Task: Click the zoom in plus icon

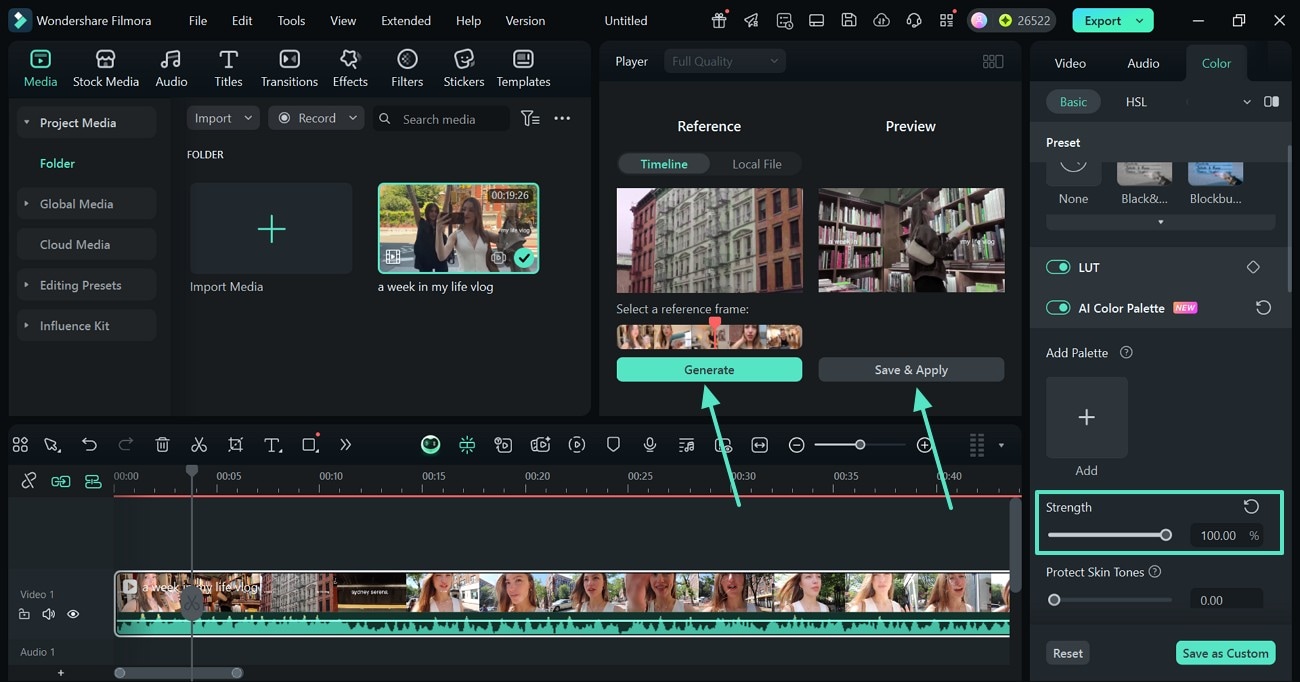Action: coord(924,445)
